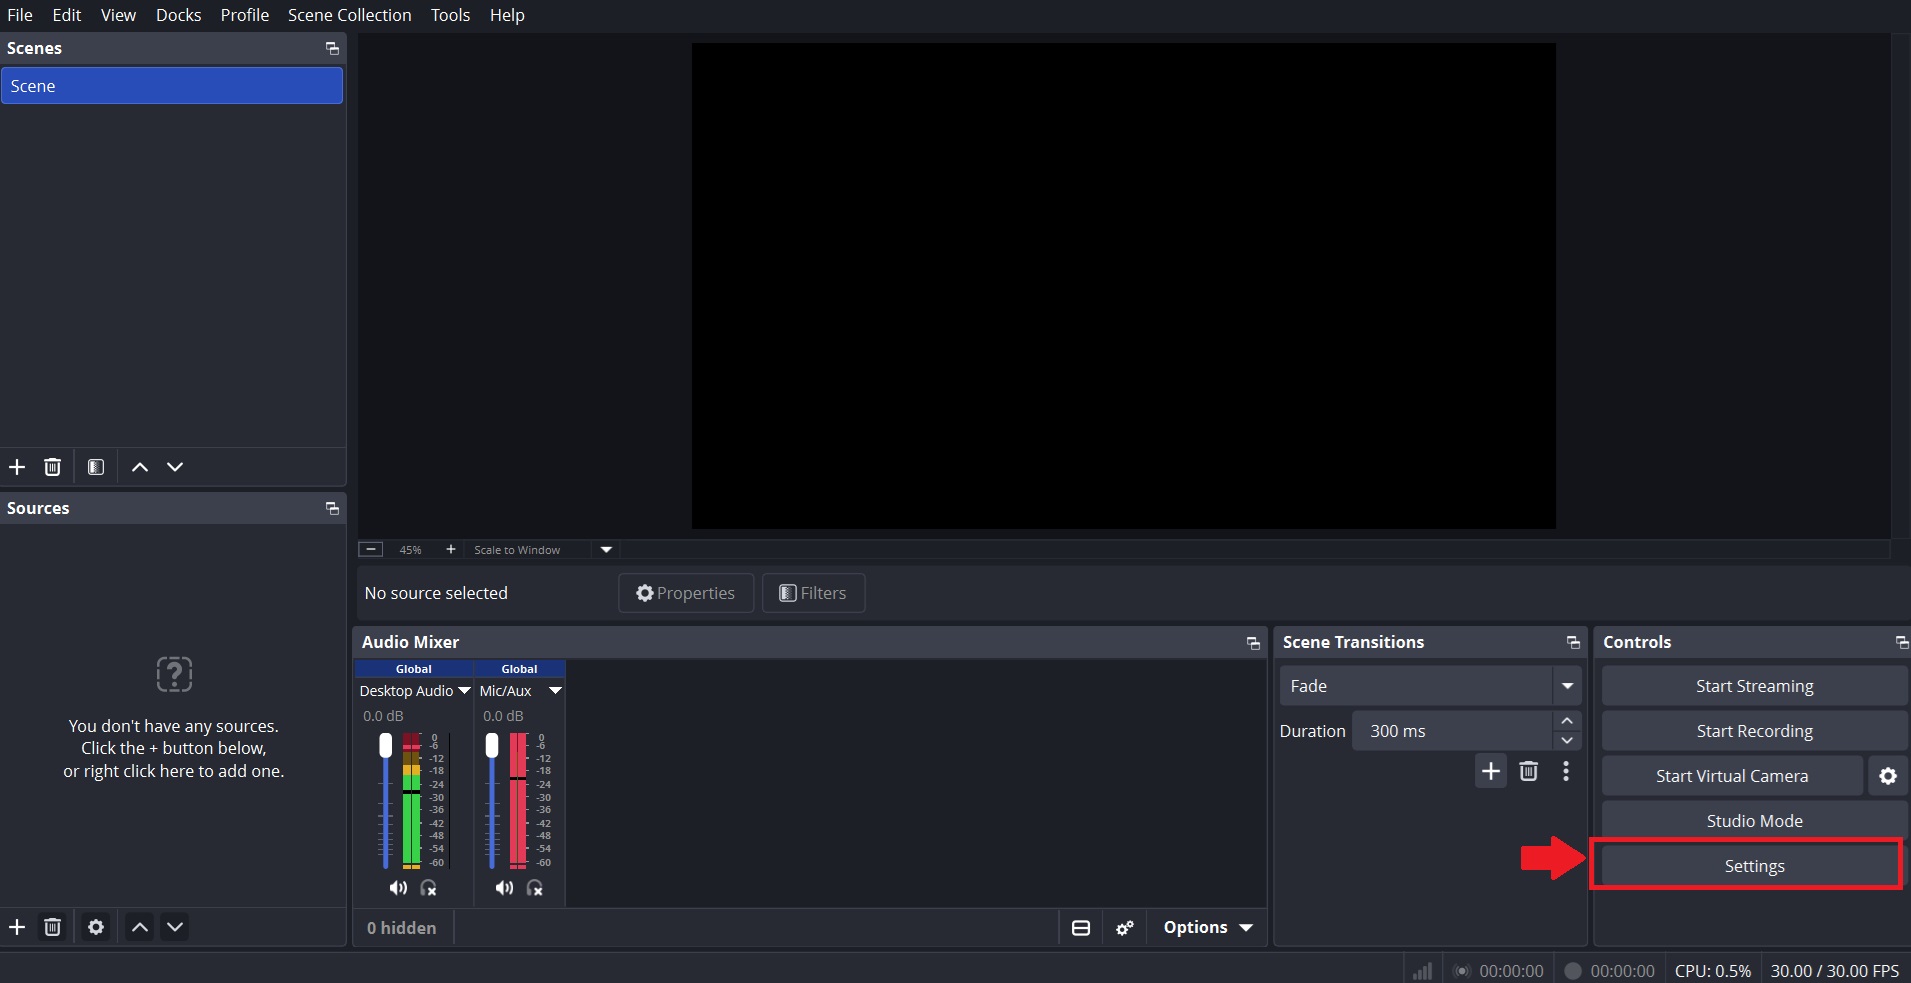This screenshot has width=1911, height=983.
Task: Add a new source with plus icon
Action: 17,927
